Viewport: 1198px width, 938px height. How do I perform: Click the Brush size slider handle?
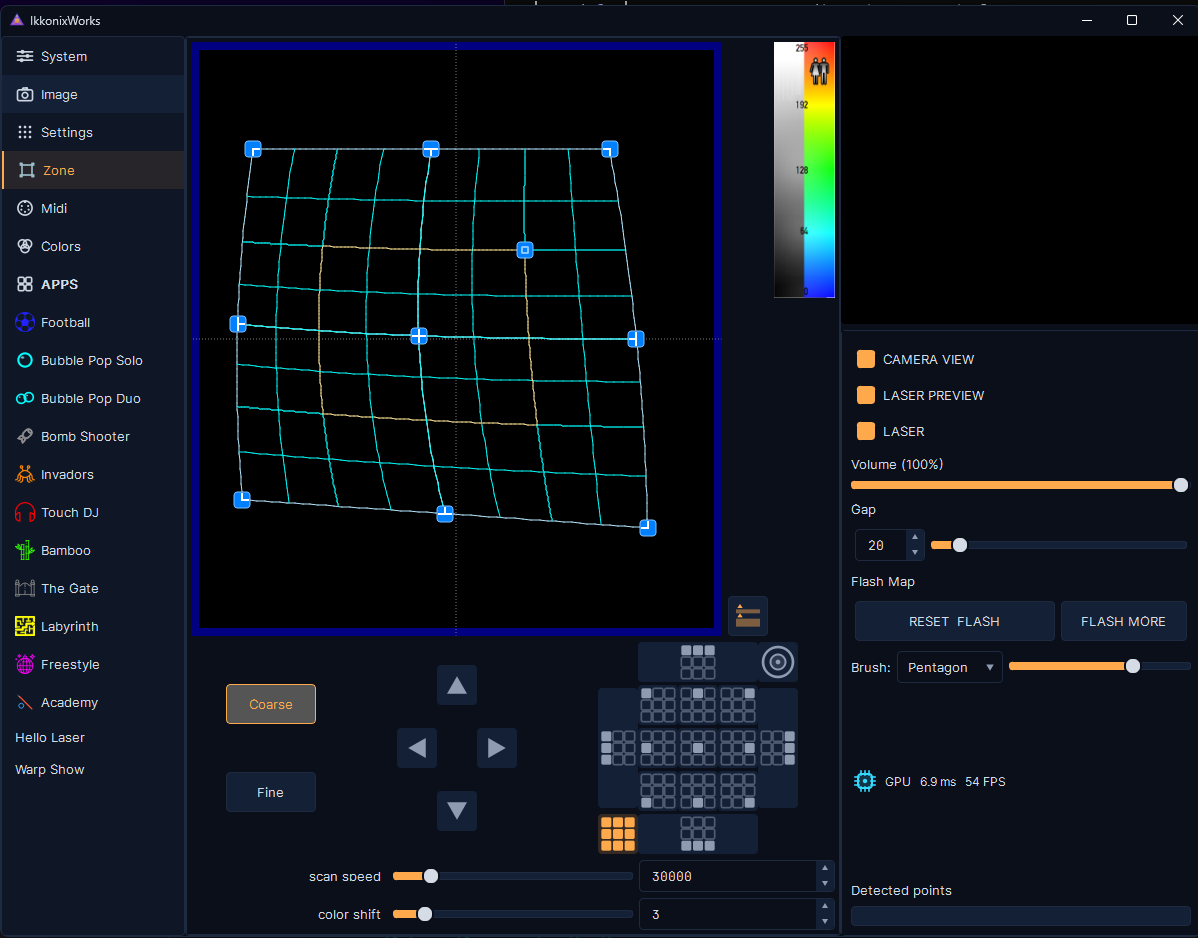click(1133, 666)
